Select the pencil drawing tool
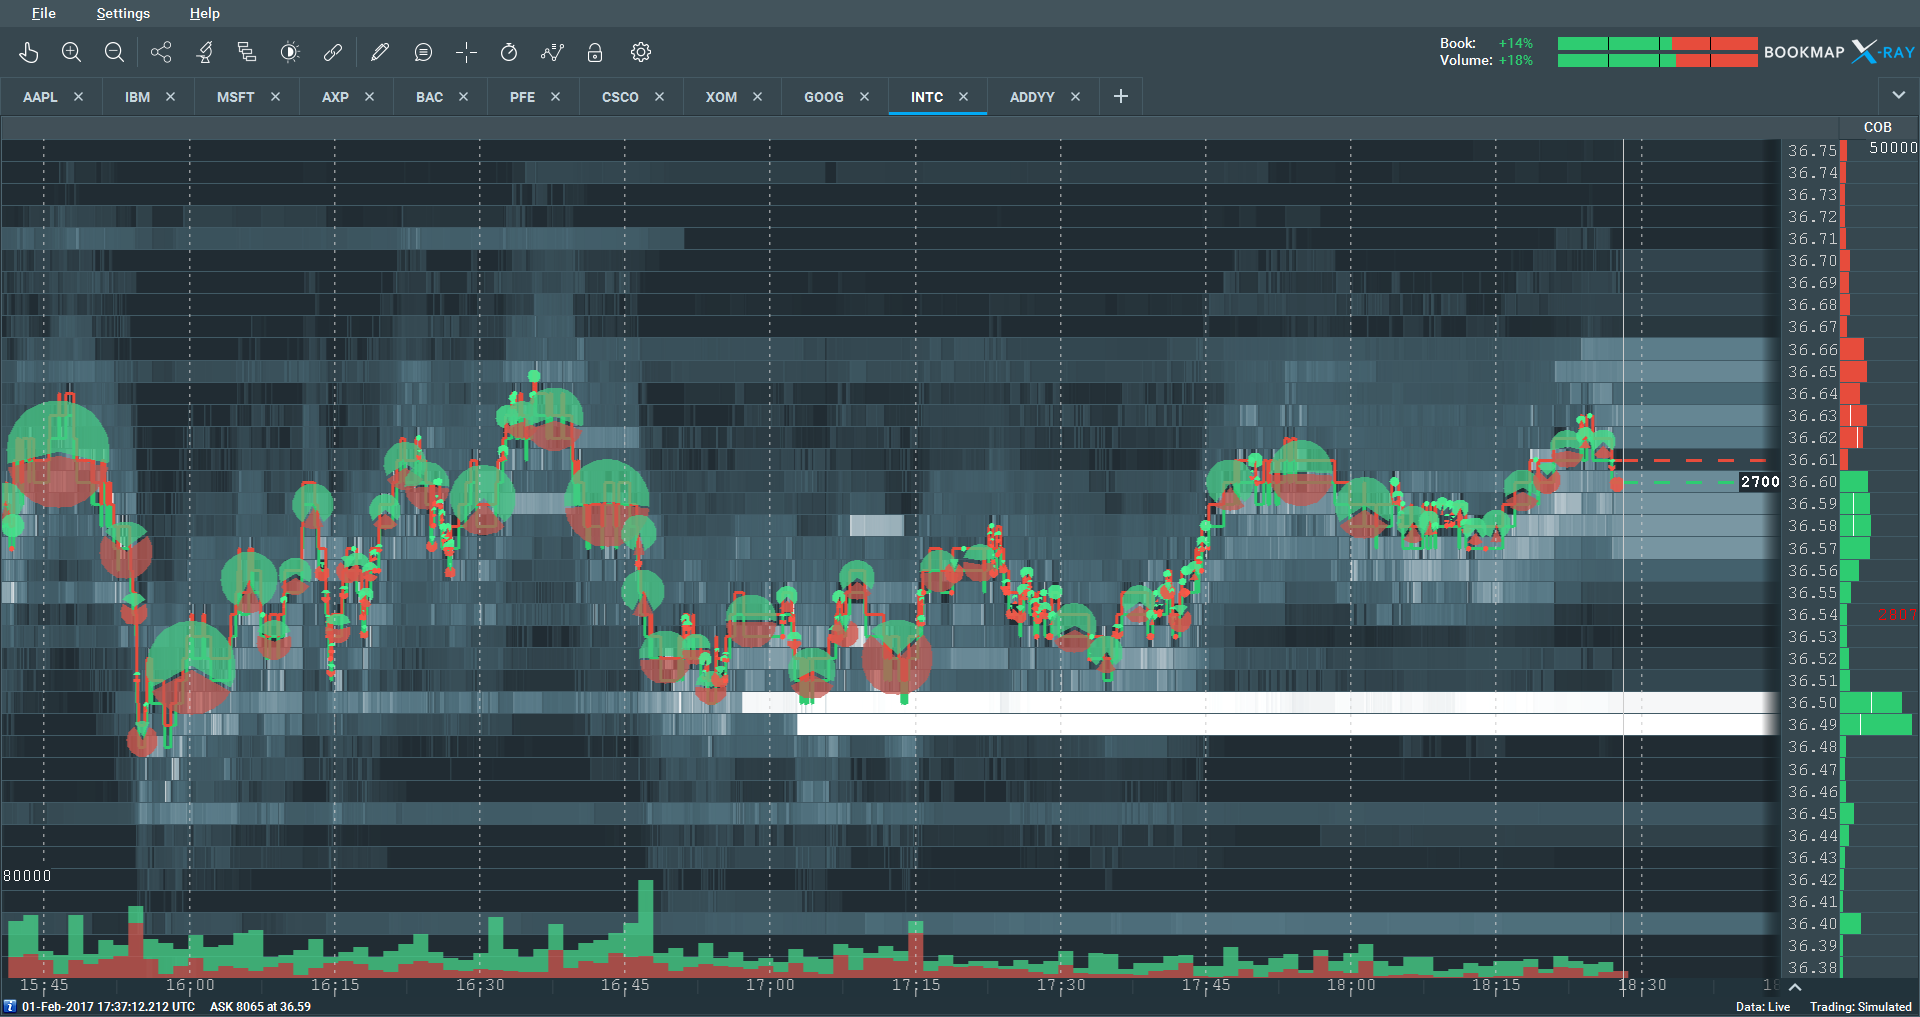Viewport: 1920px width, 1017px height. [380, 52]
